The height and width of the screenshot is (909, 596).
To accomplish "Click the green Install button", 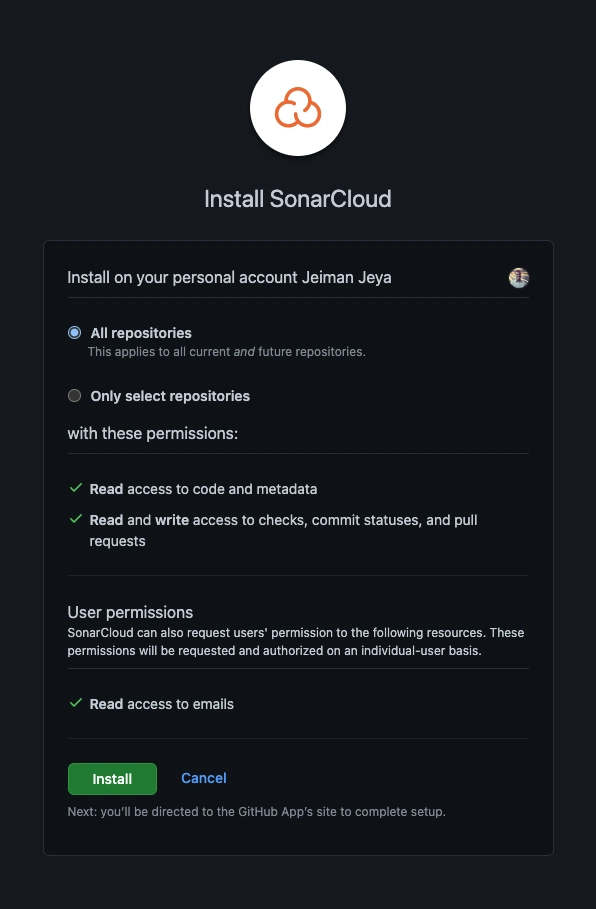I will tap(112, 779).
